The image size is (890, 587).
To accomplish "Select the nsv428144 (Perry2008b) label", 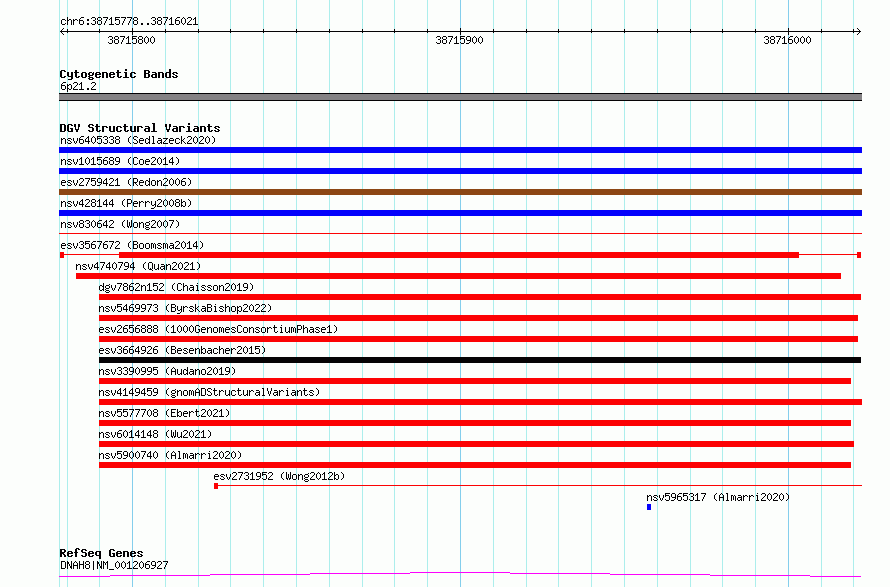I will click(126, 203).
